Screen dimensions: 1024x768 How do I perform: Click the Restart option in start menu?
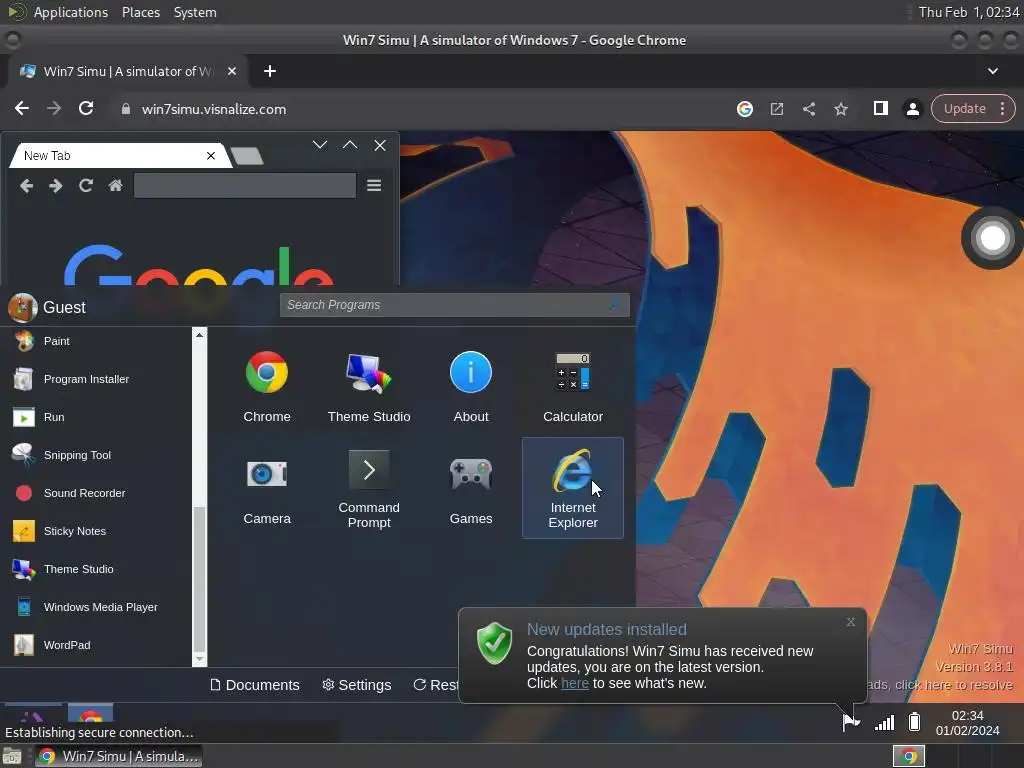point(436,685)
